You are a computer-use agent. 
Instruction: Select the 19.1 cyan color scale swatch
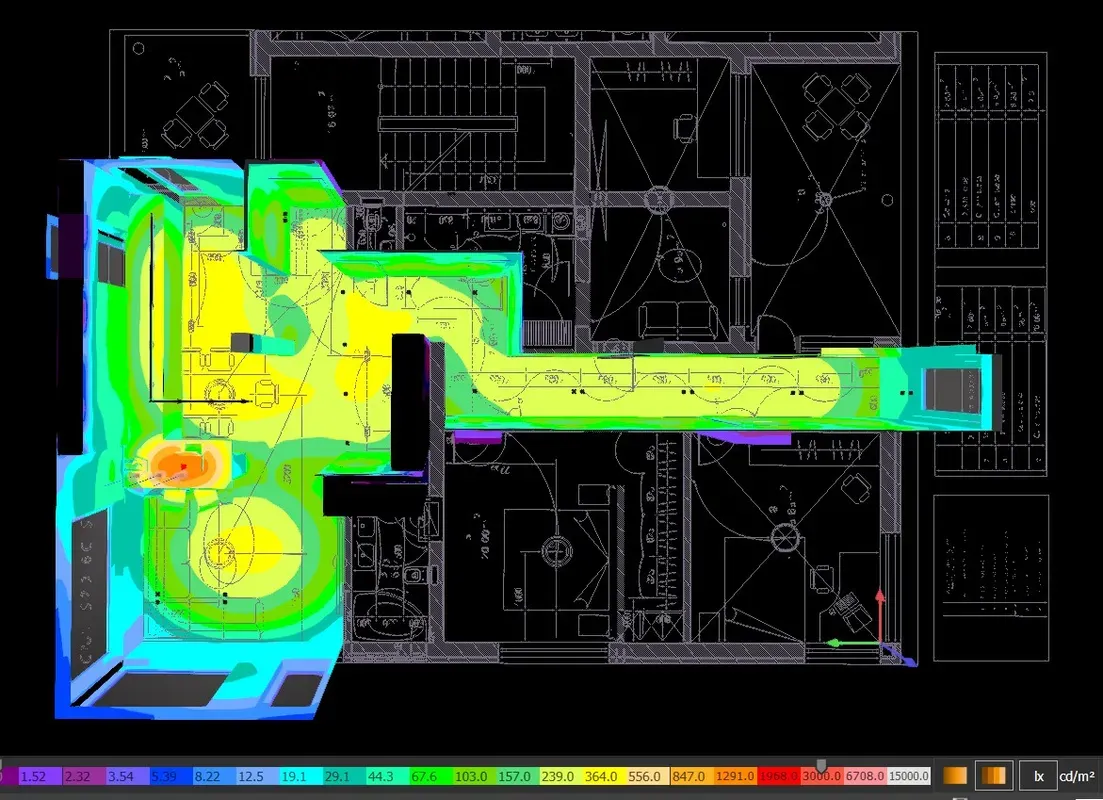click(x=301, y=776)
